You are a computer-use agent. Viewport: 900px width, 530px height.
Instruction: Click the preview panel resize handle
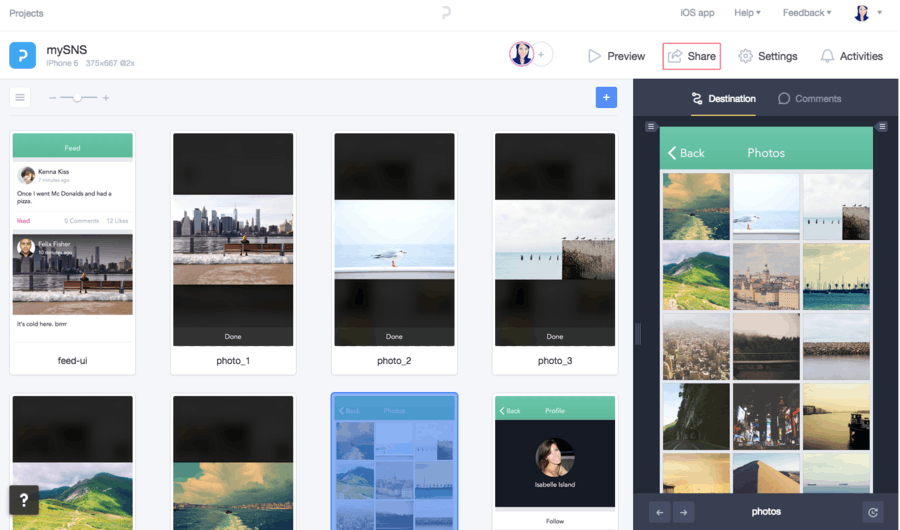pyautogui.click(x=638, y=334)
